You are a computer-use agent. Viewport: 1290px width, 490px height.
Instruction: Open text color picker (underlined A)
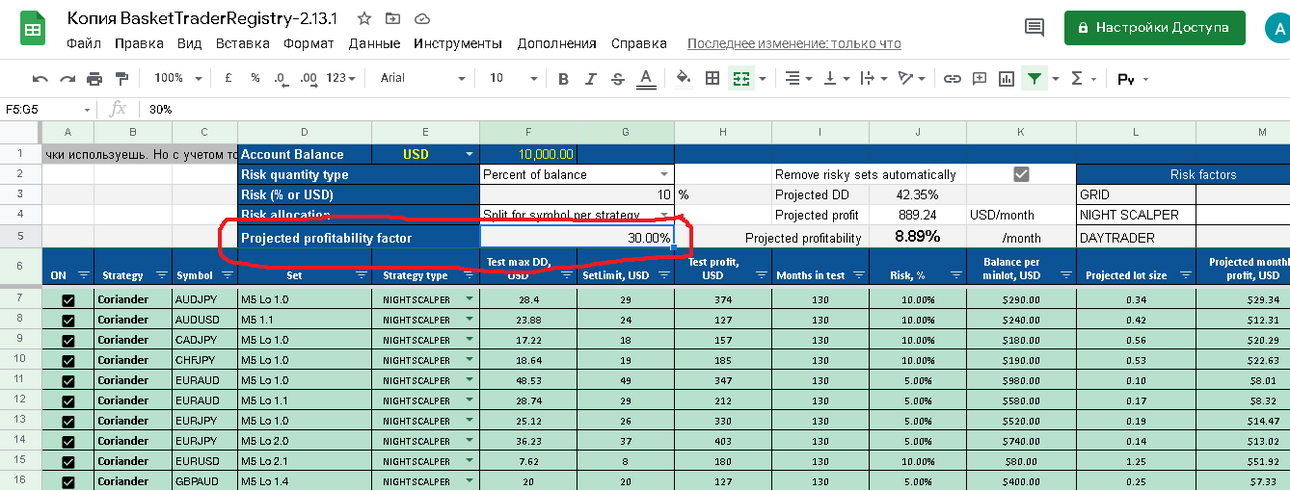pos(646,78)
